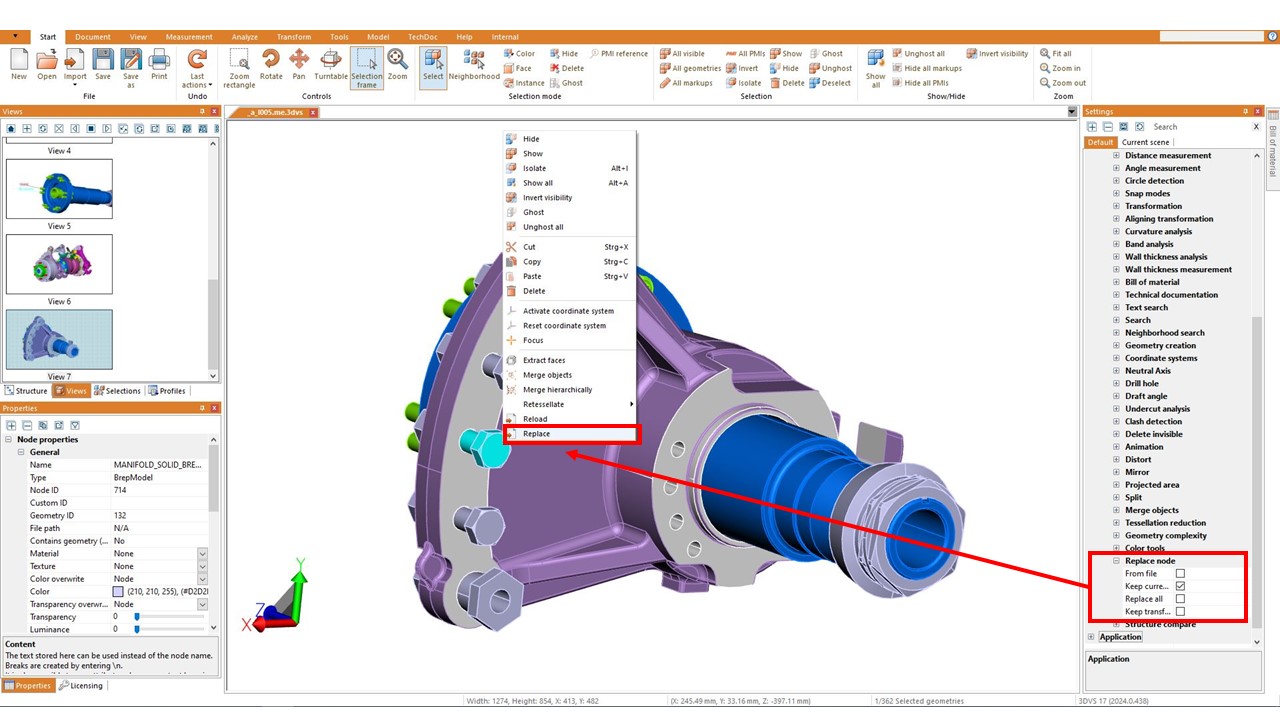Enable the Replace all checkbox
1280x720 pixels.
1180,599
